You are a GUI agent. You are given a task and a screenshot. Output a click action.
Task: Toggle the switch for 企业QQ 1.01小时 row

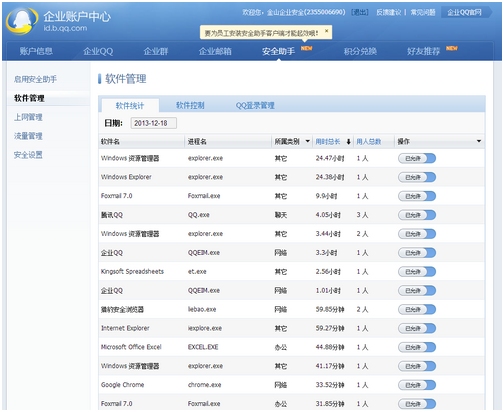(x=417, y=291)
